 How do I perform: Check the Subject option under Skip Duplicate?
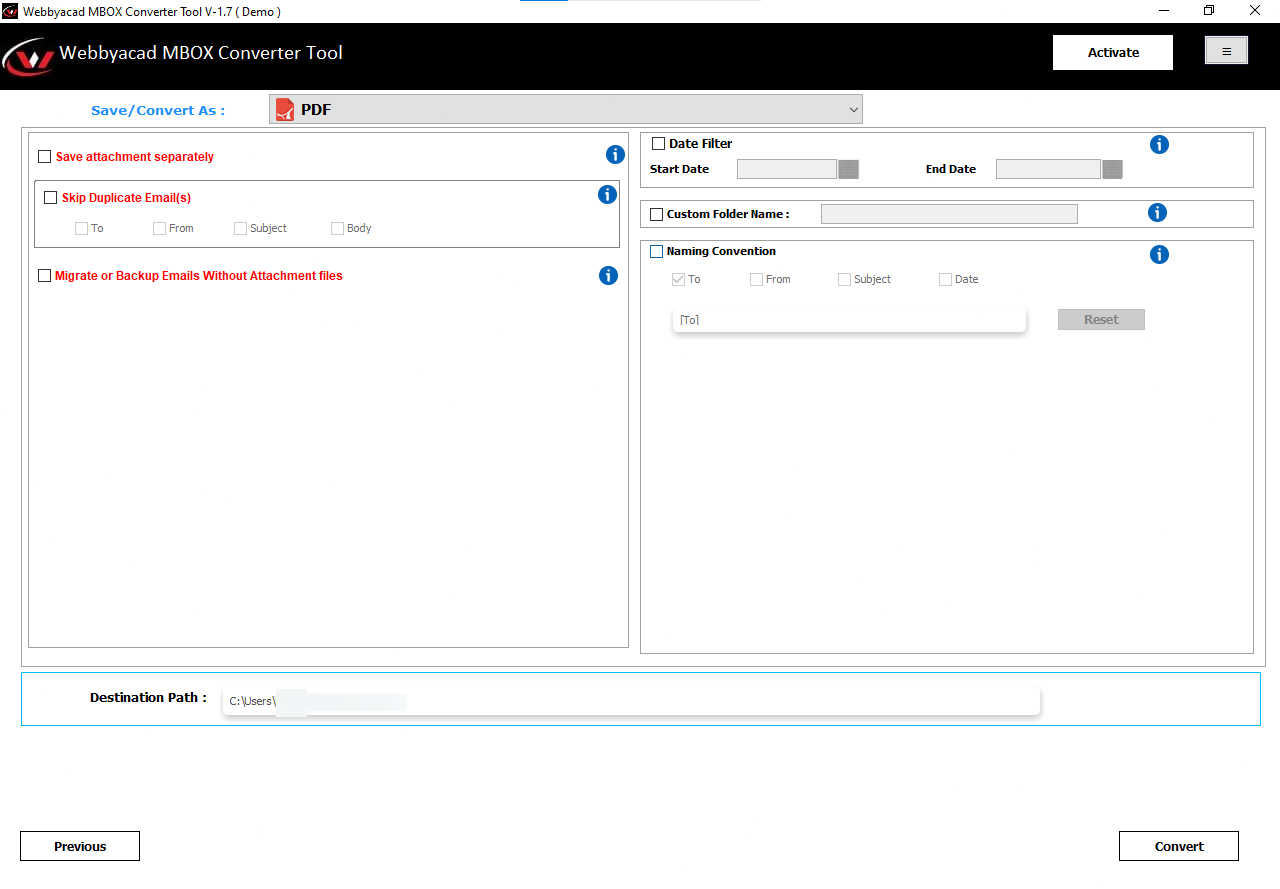[x=240, y=228]
